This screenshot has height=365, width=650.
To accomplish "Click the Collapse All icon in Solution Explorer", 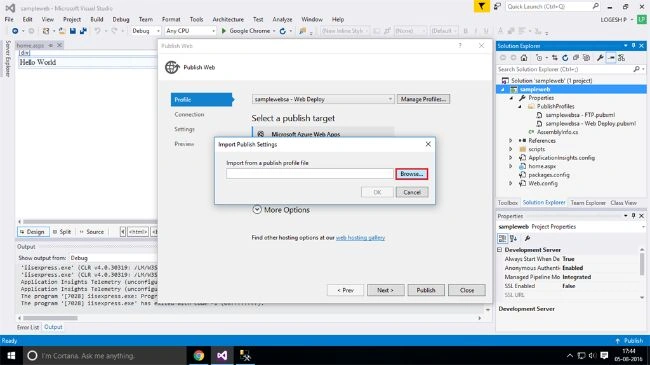I will pos(576,58).
